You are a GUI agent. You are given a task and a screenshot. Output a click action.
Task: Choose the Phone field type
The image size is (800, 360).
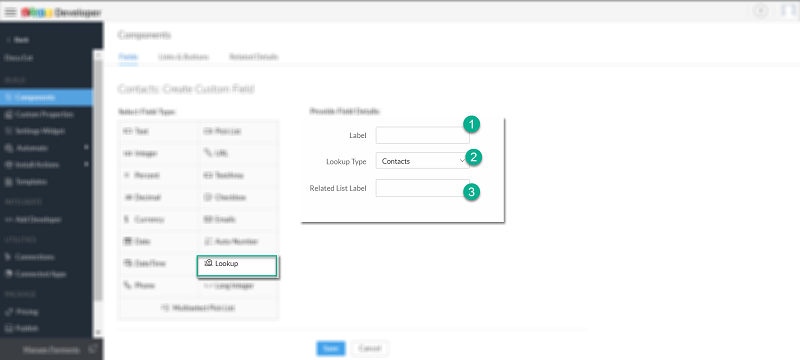click(158, 286)
